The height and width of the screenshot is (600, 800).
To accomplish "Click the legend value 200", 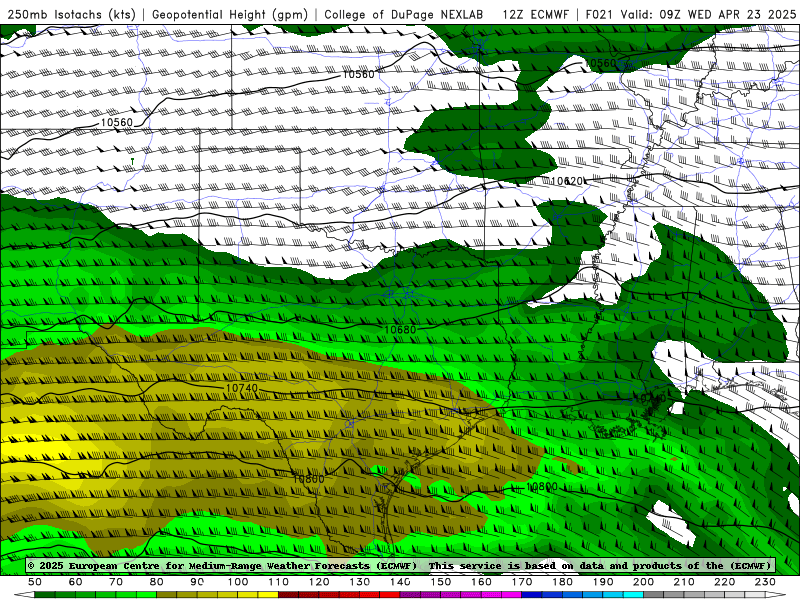I will pyautogui.click(x=643, y=582).
